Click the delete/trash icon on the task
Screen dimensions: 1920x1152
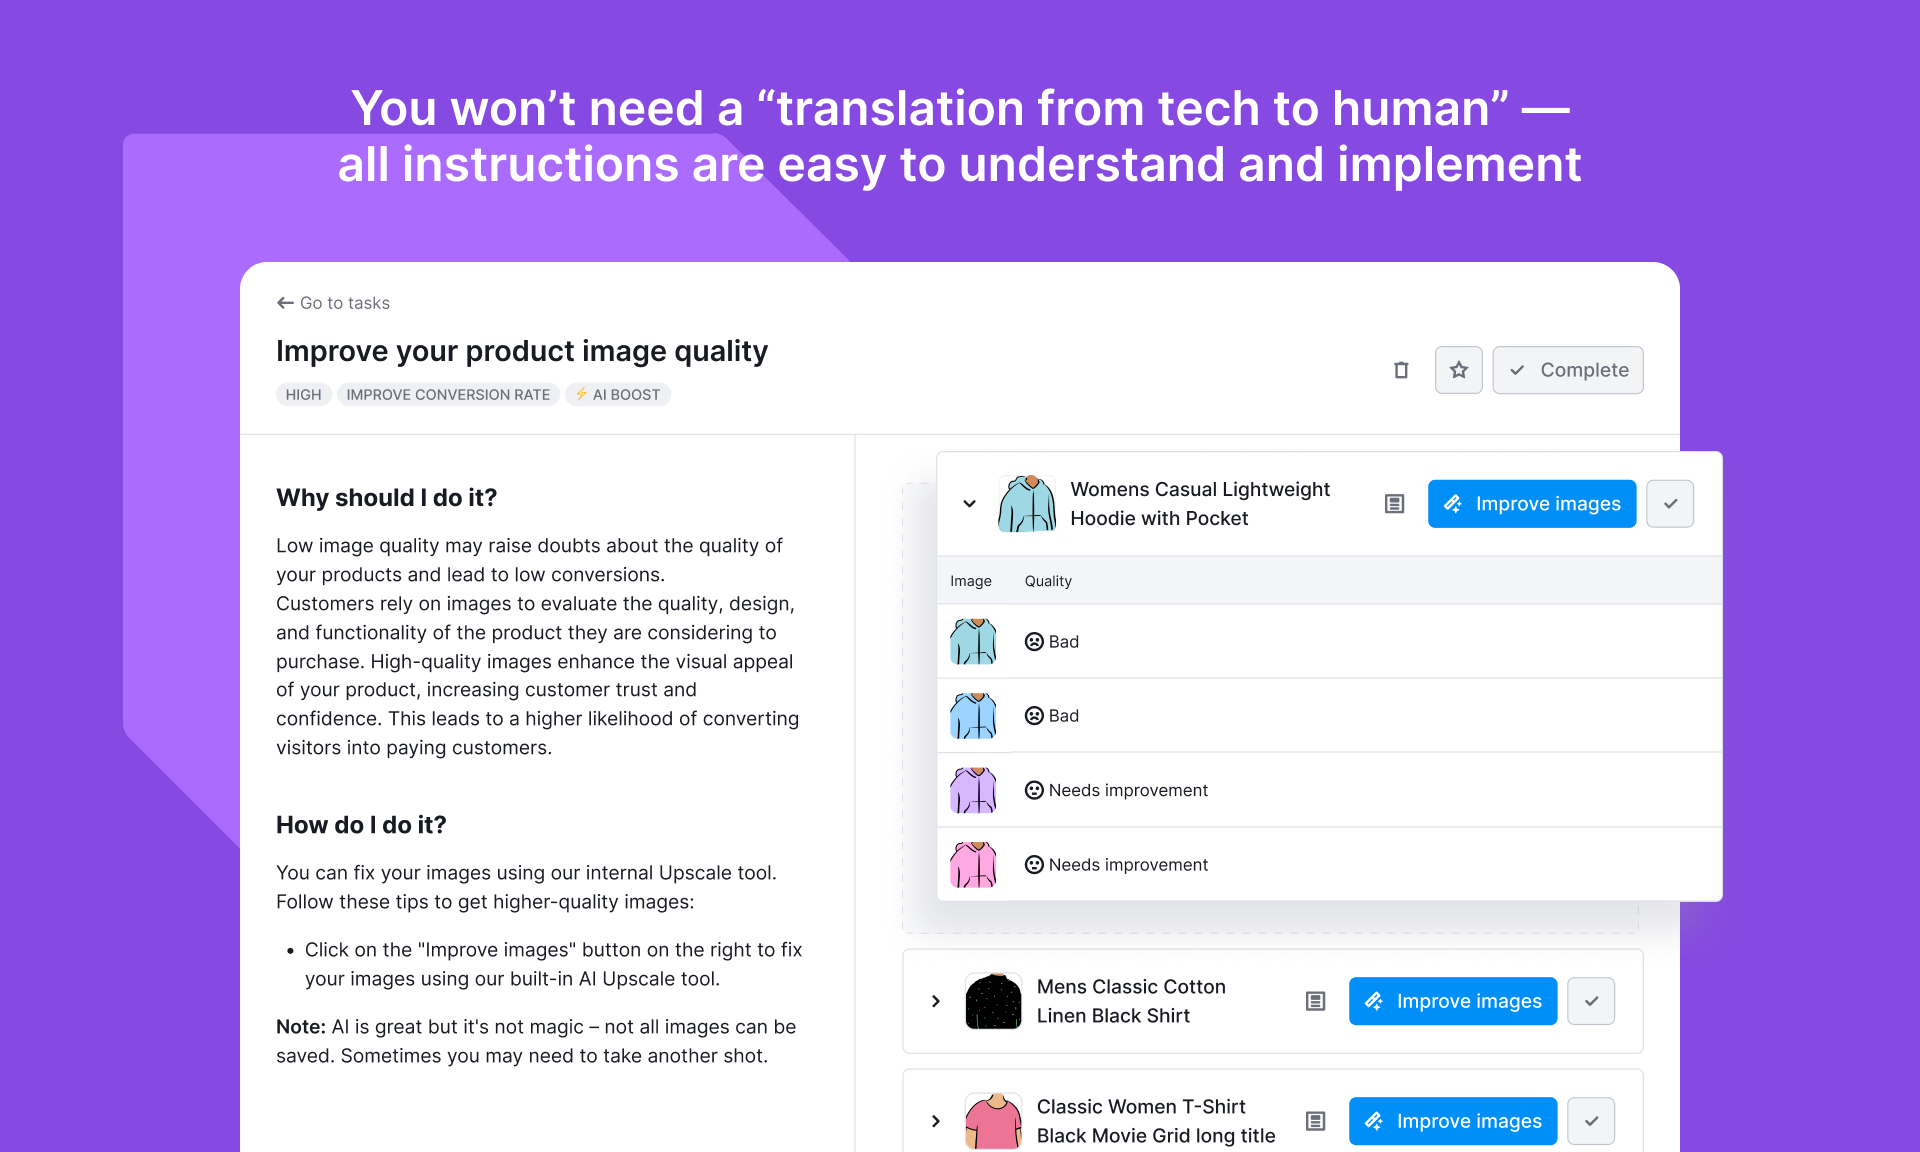pos(1400,369)
